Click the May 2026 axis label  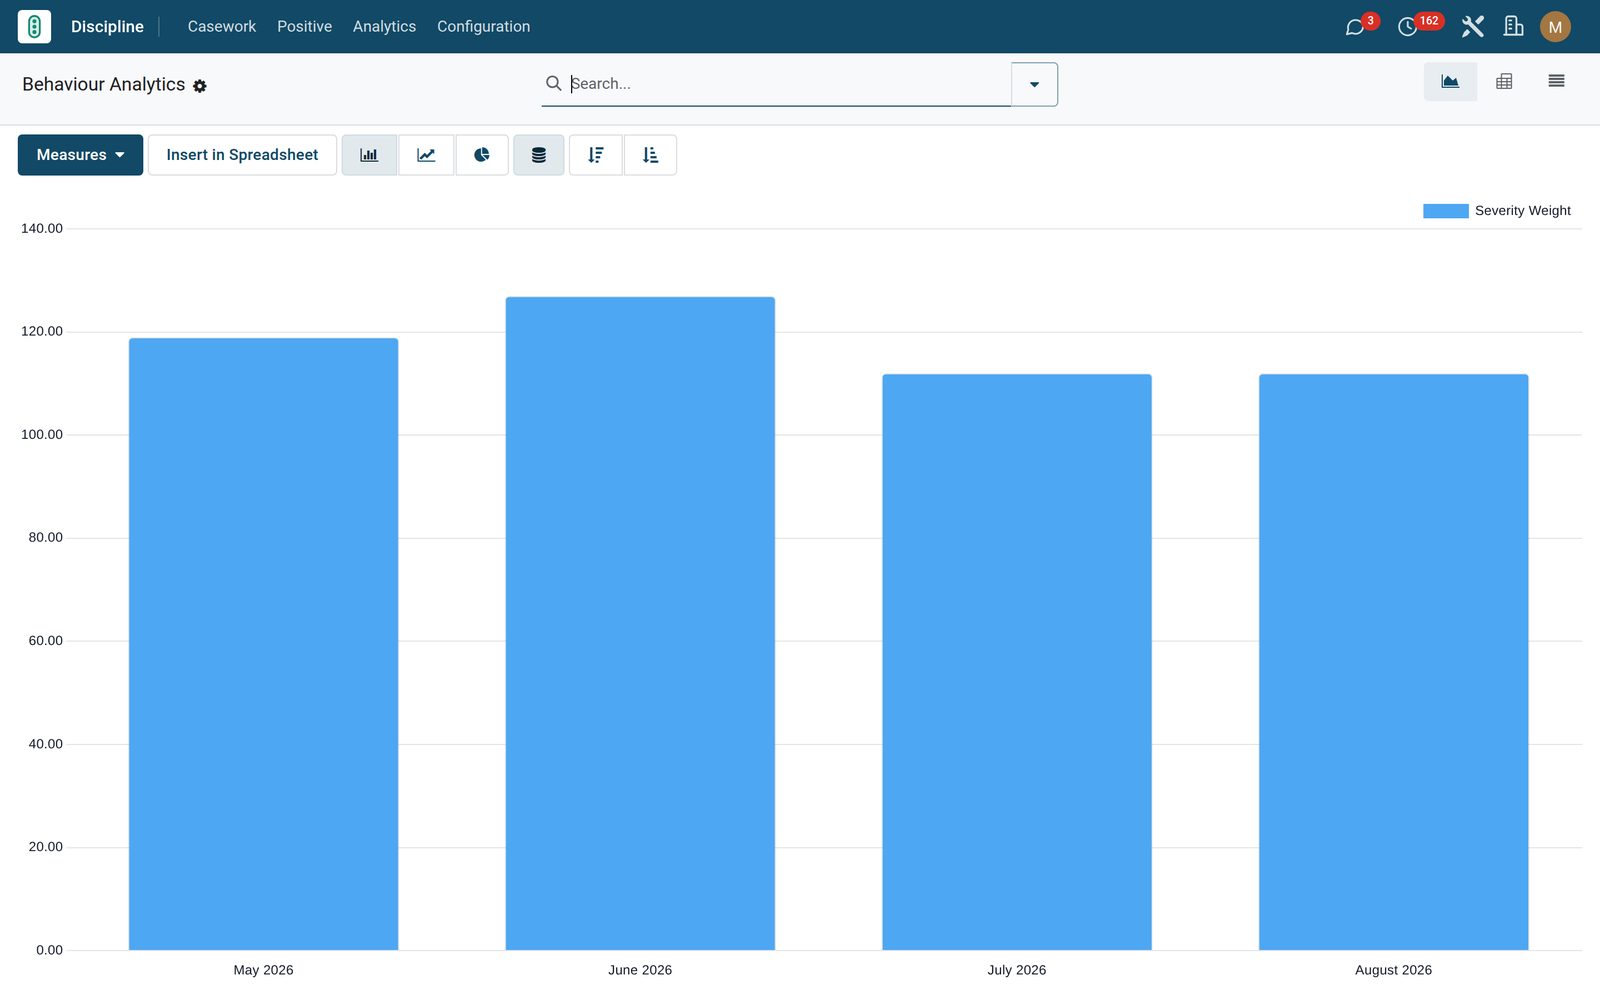pyautogui.click(x=263, y=970)
